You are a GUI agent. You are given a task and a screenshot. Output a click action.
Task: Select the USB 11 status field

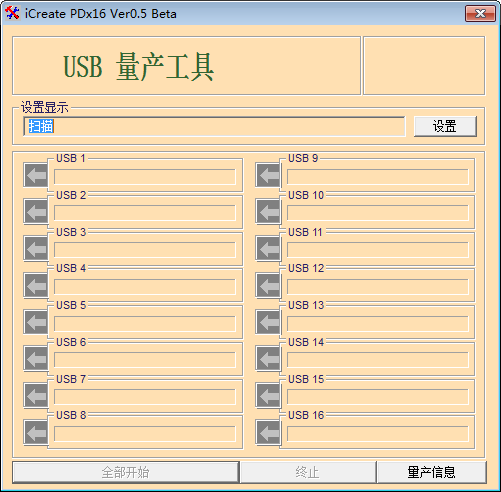378,250
